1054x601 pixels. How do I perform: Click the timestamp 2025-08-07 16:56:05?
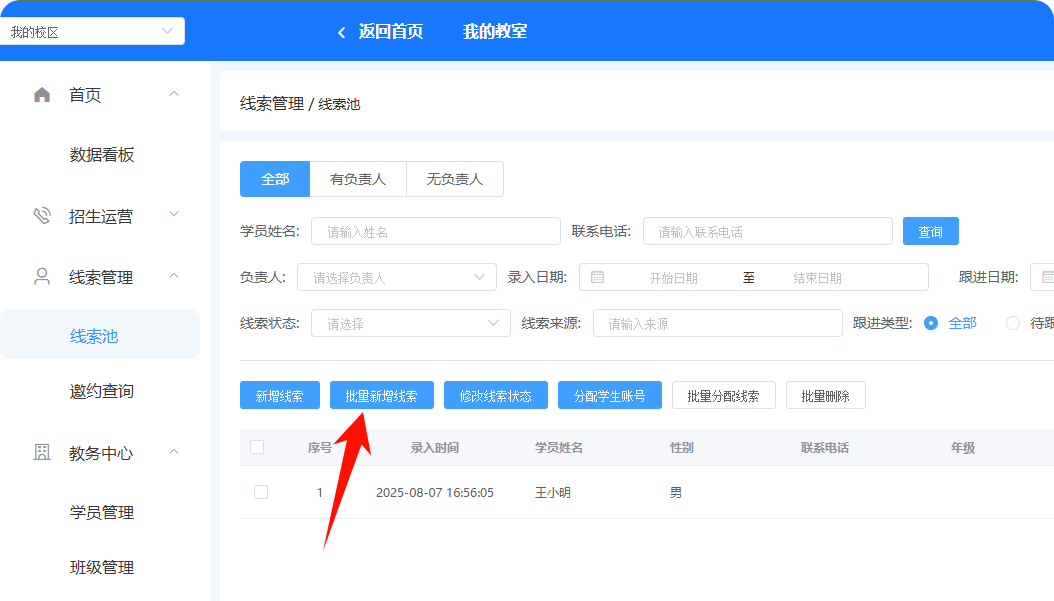click(435, 492)
